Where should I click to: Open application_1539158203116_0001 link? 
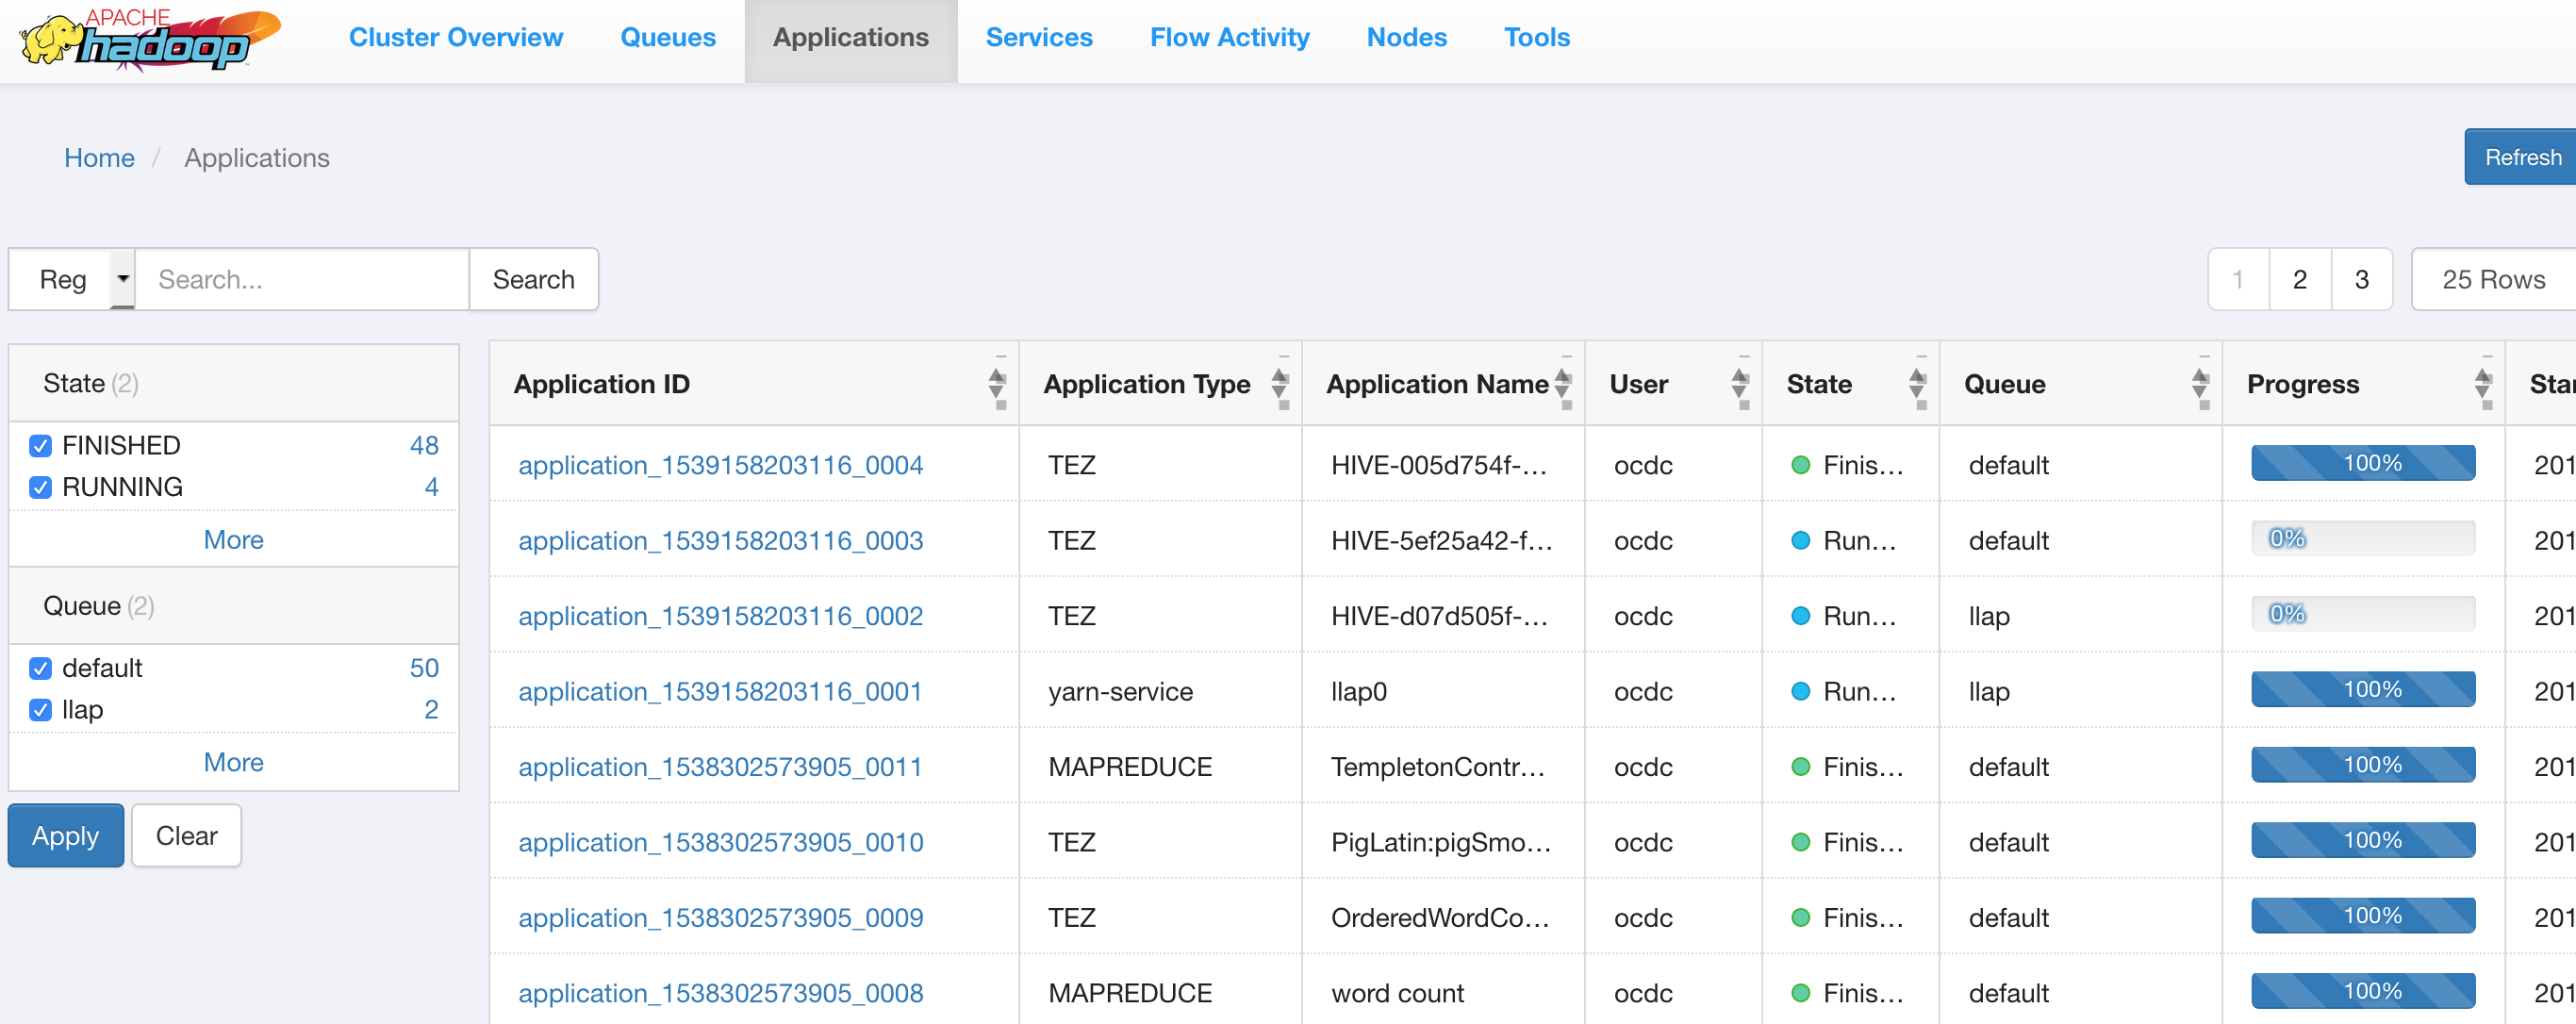[720, 691]
